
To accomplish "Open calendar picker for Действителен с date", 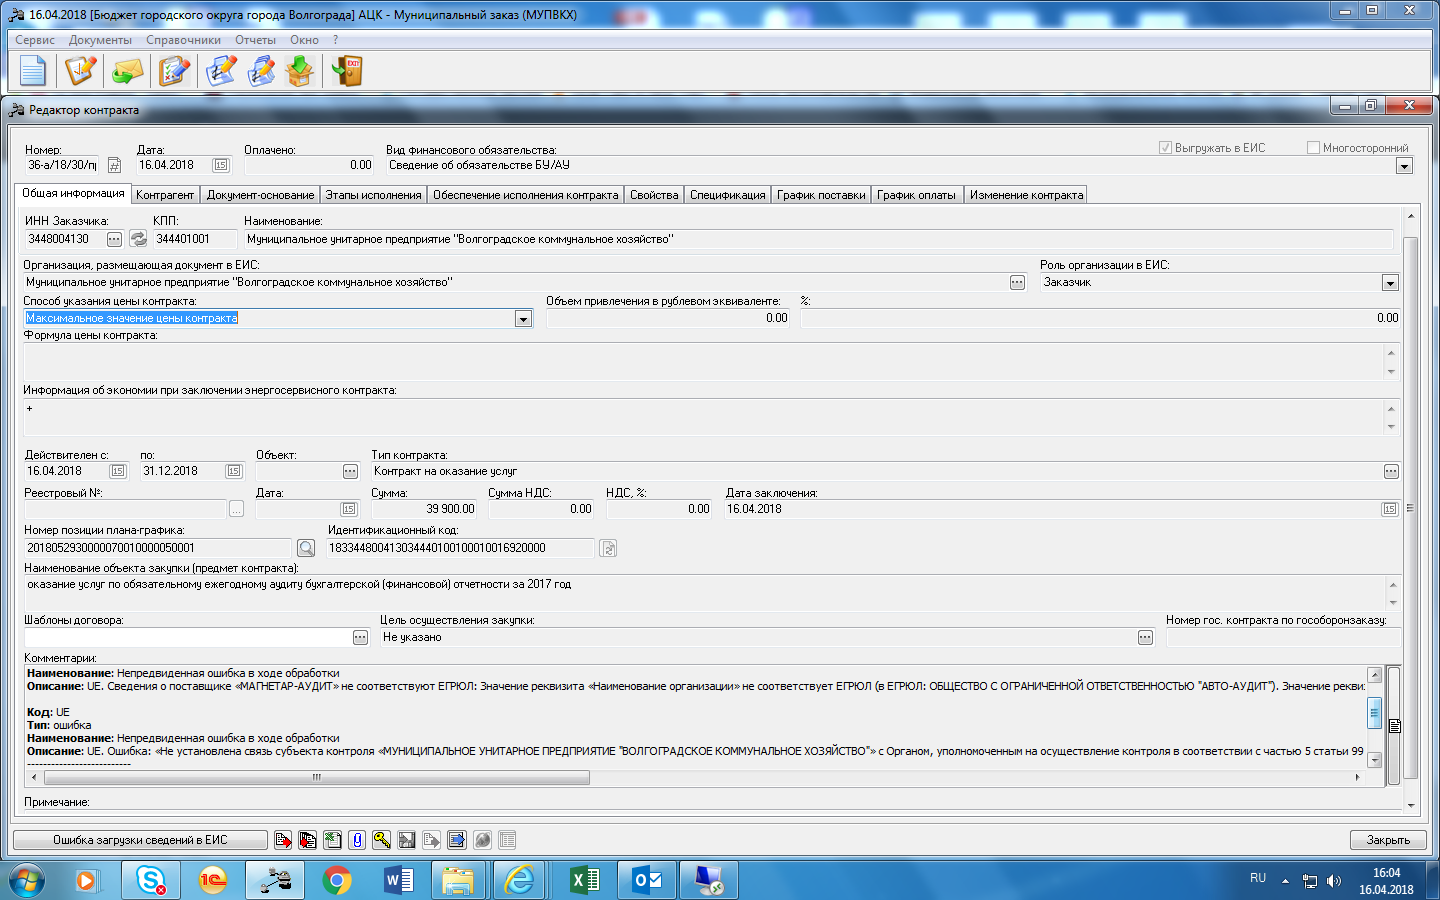I will pos(118,471).
